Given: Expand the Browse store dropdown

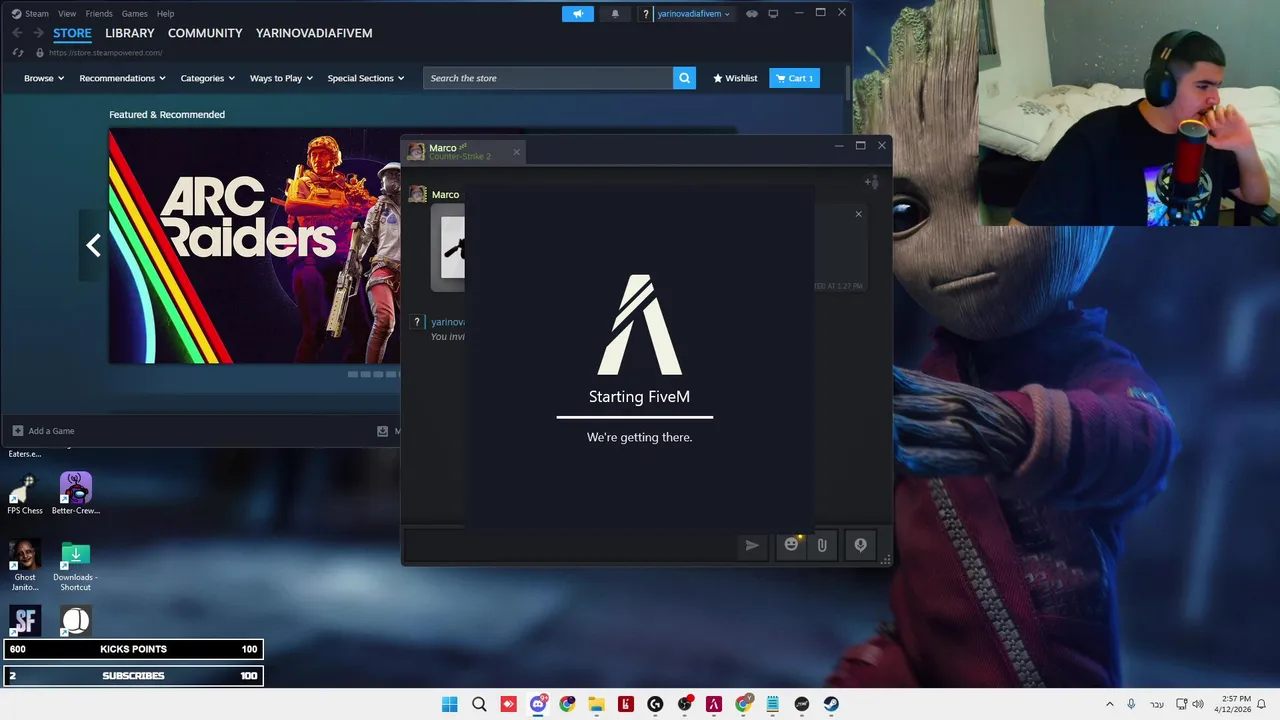Looking at the screenshot, I should pos(44,78).
